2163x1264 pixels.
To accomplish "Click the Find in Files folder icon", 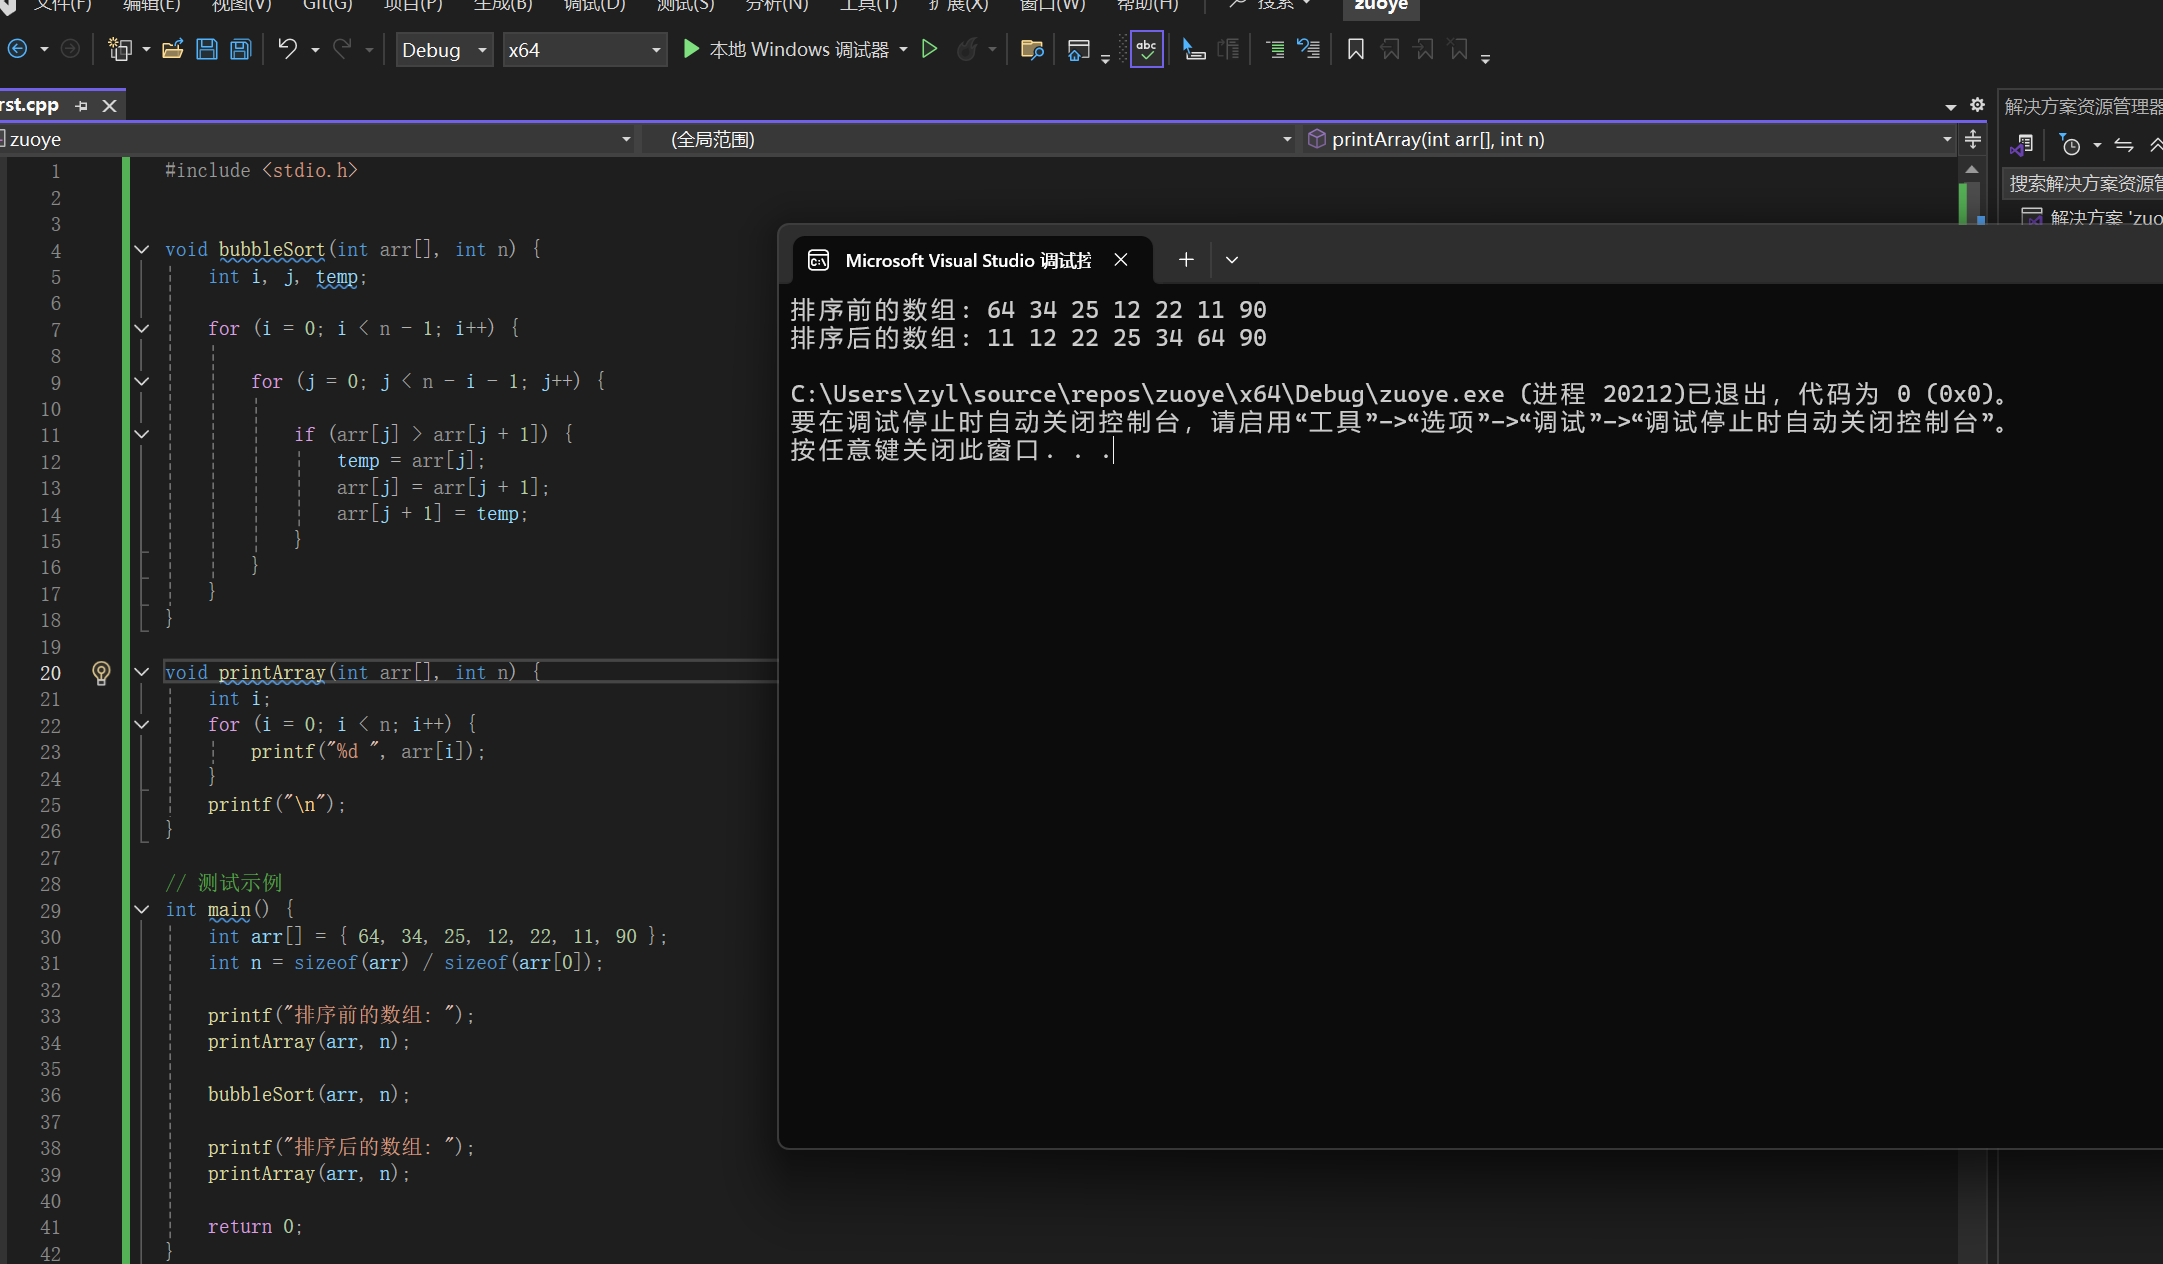I will [x=1031, y=49].
